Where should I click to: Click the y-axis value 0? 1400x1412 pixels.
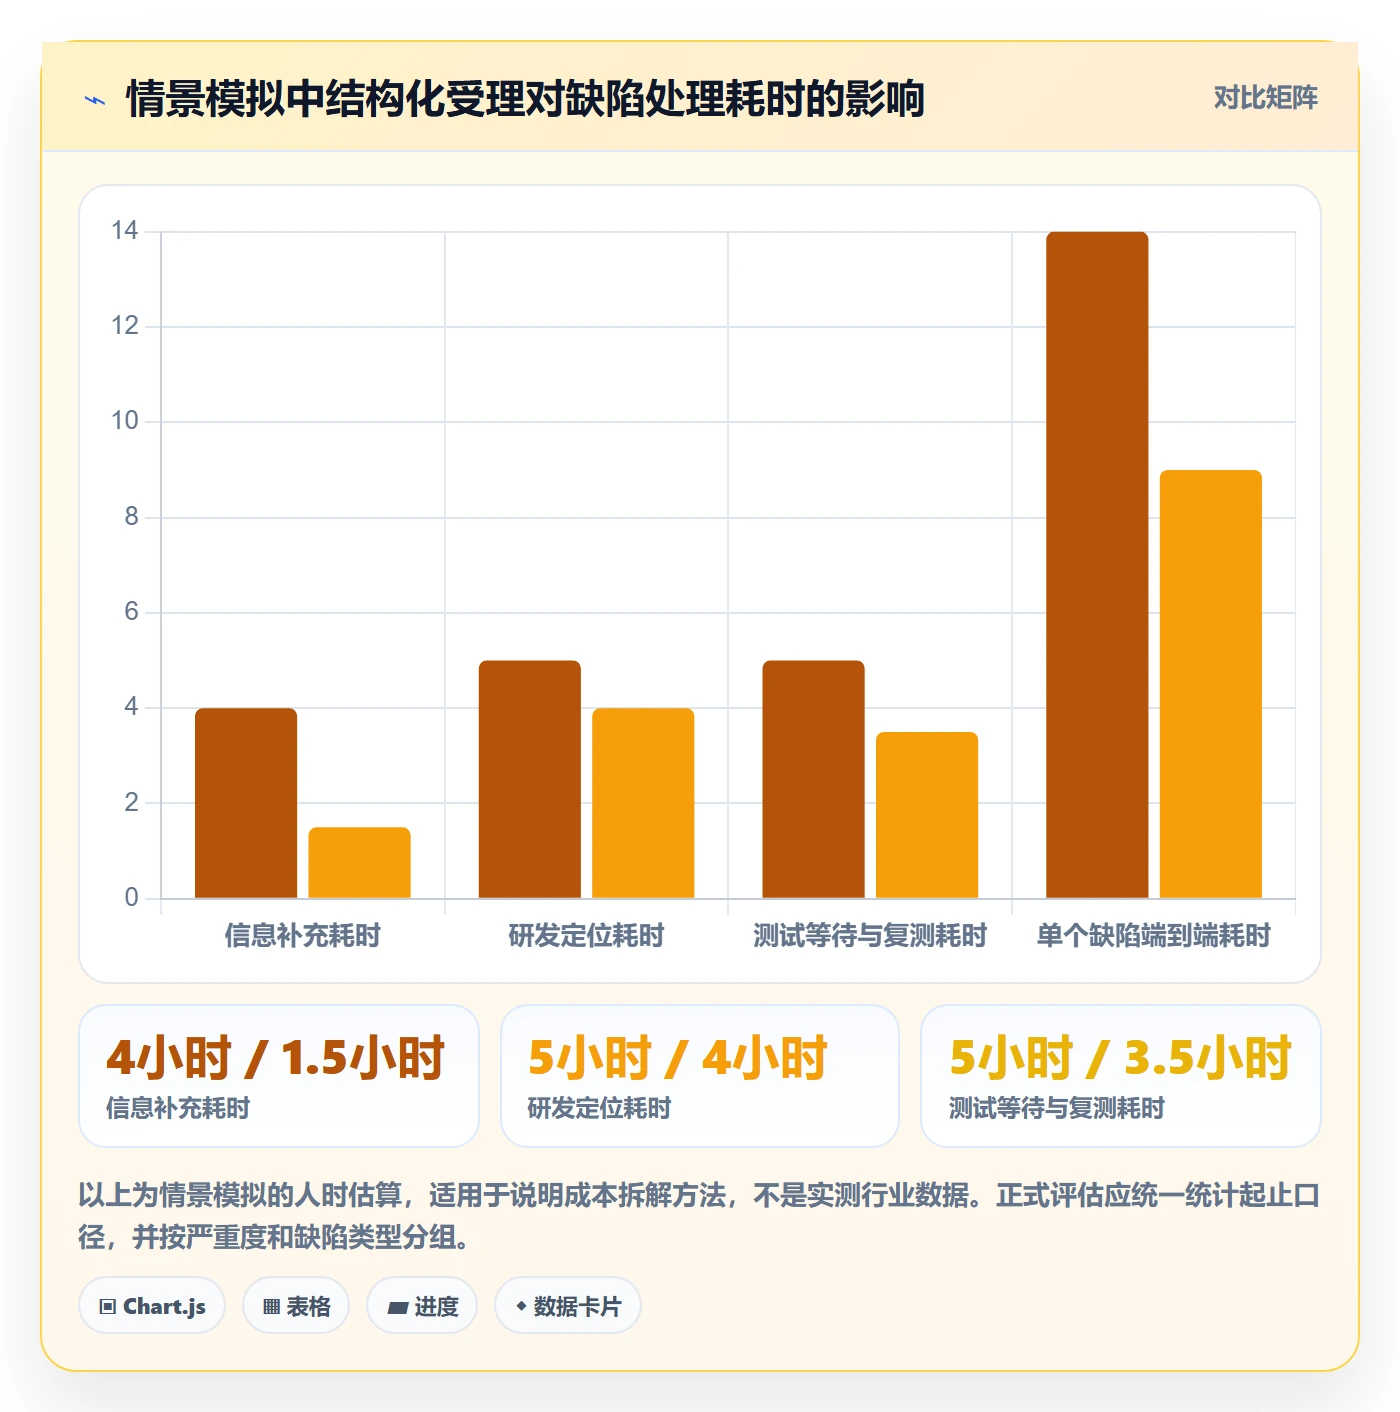pyautogui.click(x=131, y=898)
